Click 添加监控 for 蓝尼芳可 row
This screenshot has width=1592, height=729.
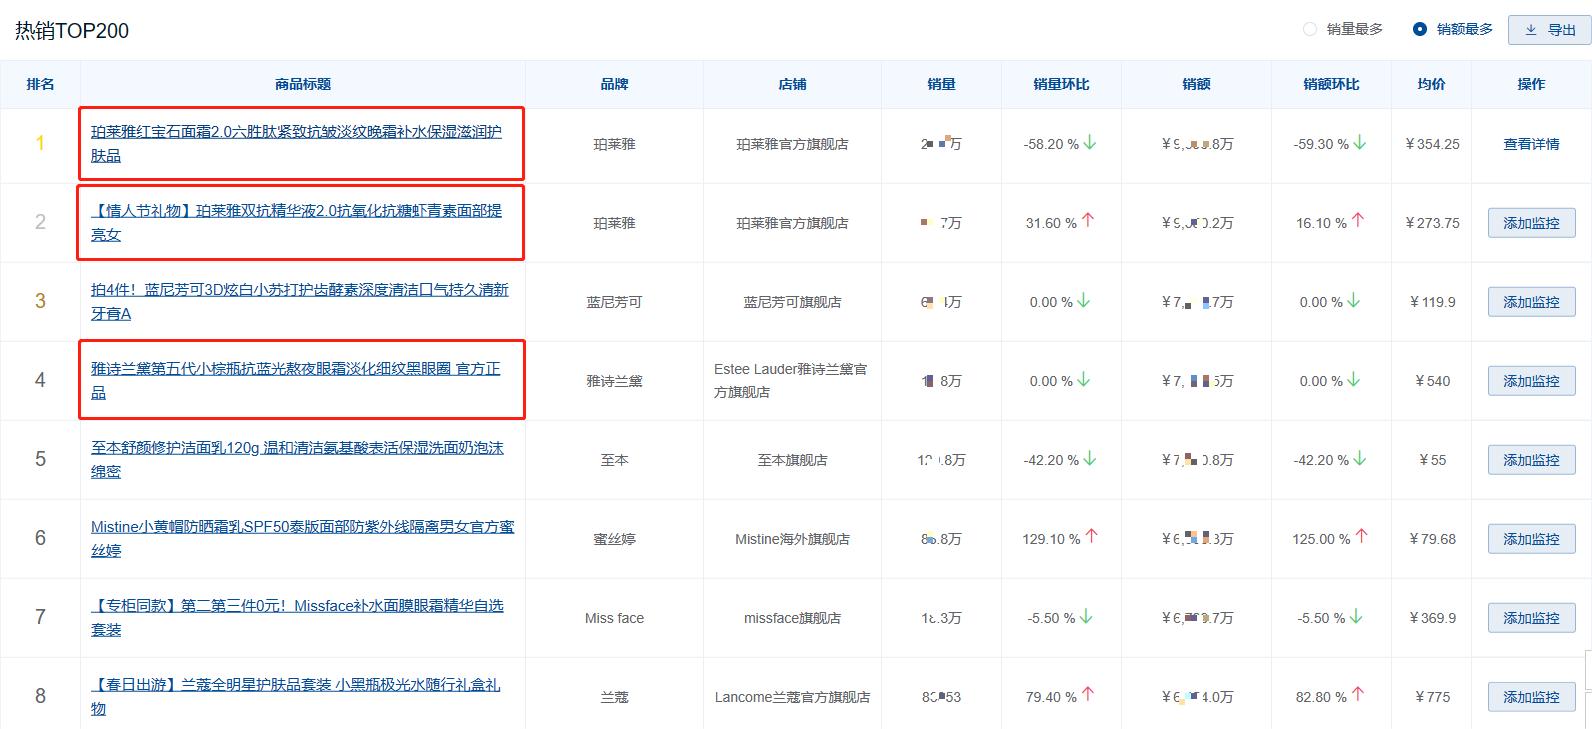1531,302
